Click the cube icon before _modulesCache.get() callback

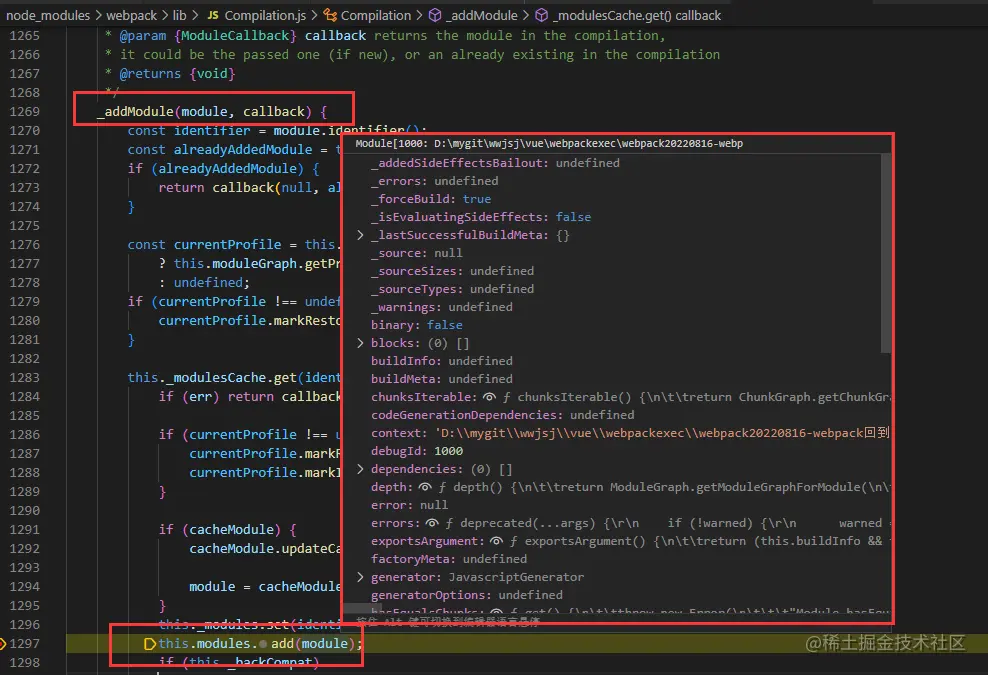[542, 15]
